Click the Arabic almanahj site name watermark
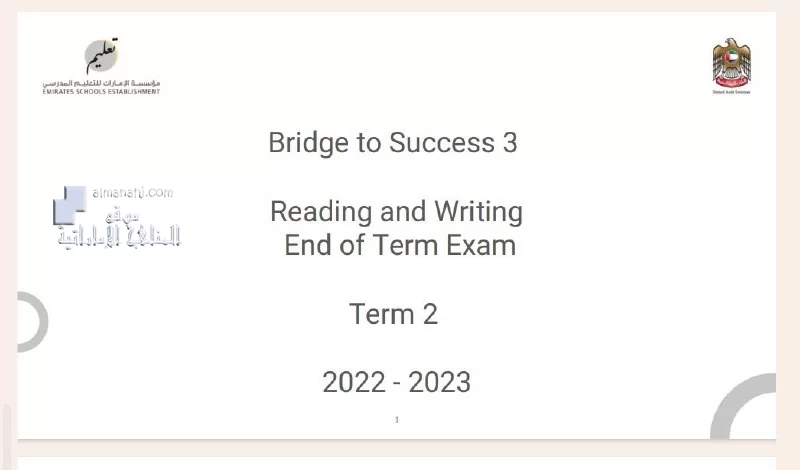 119,237
